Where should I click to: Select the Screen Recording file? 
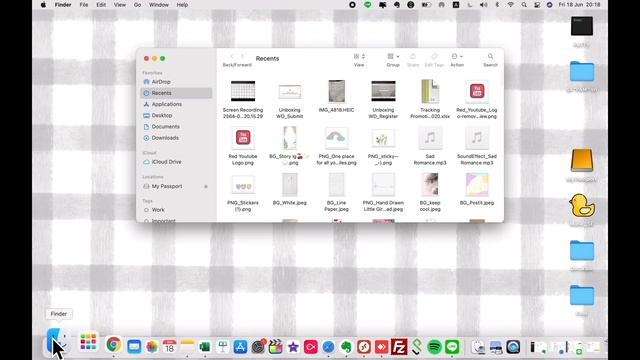[x=243, y=99]
